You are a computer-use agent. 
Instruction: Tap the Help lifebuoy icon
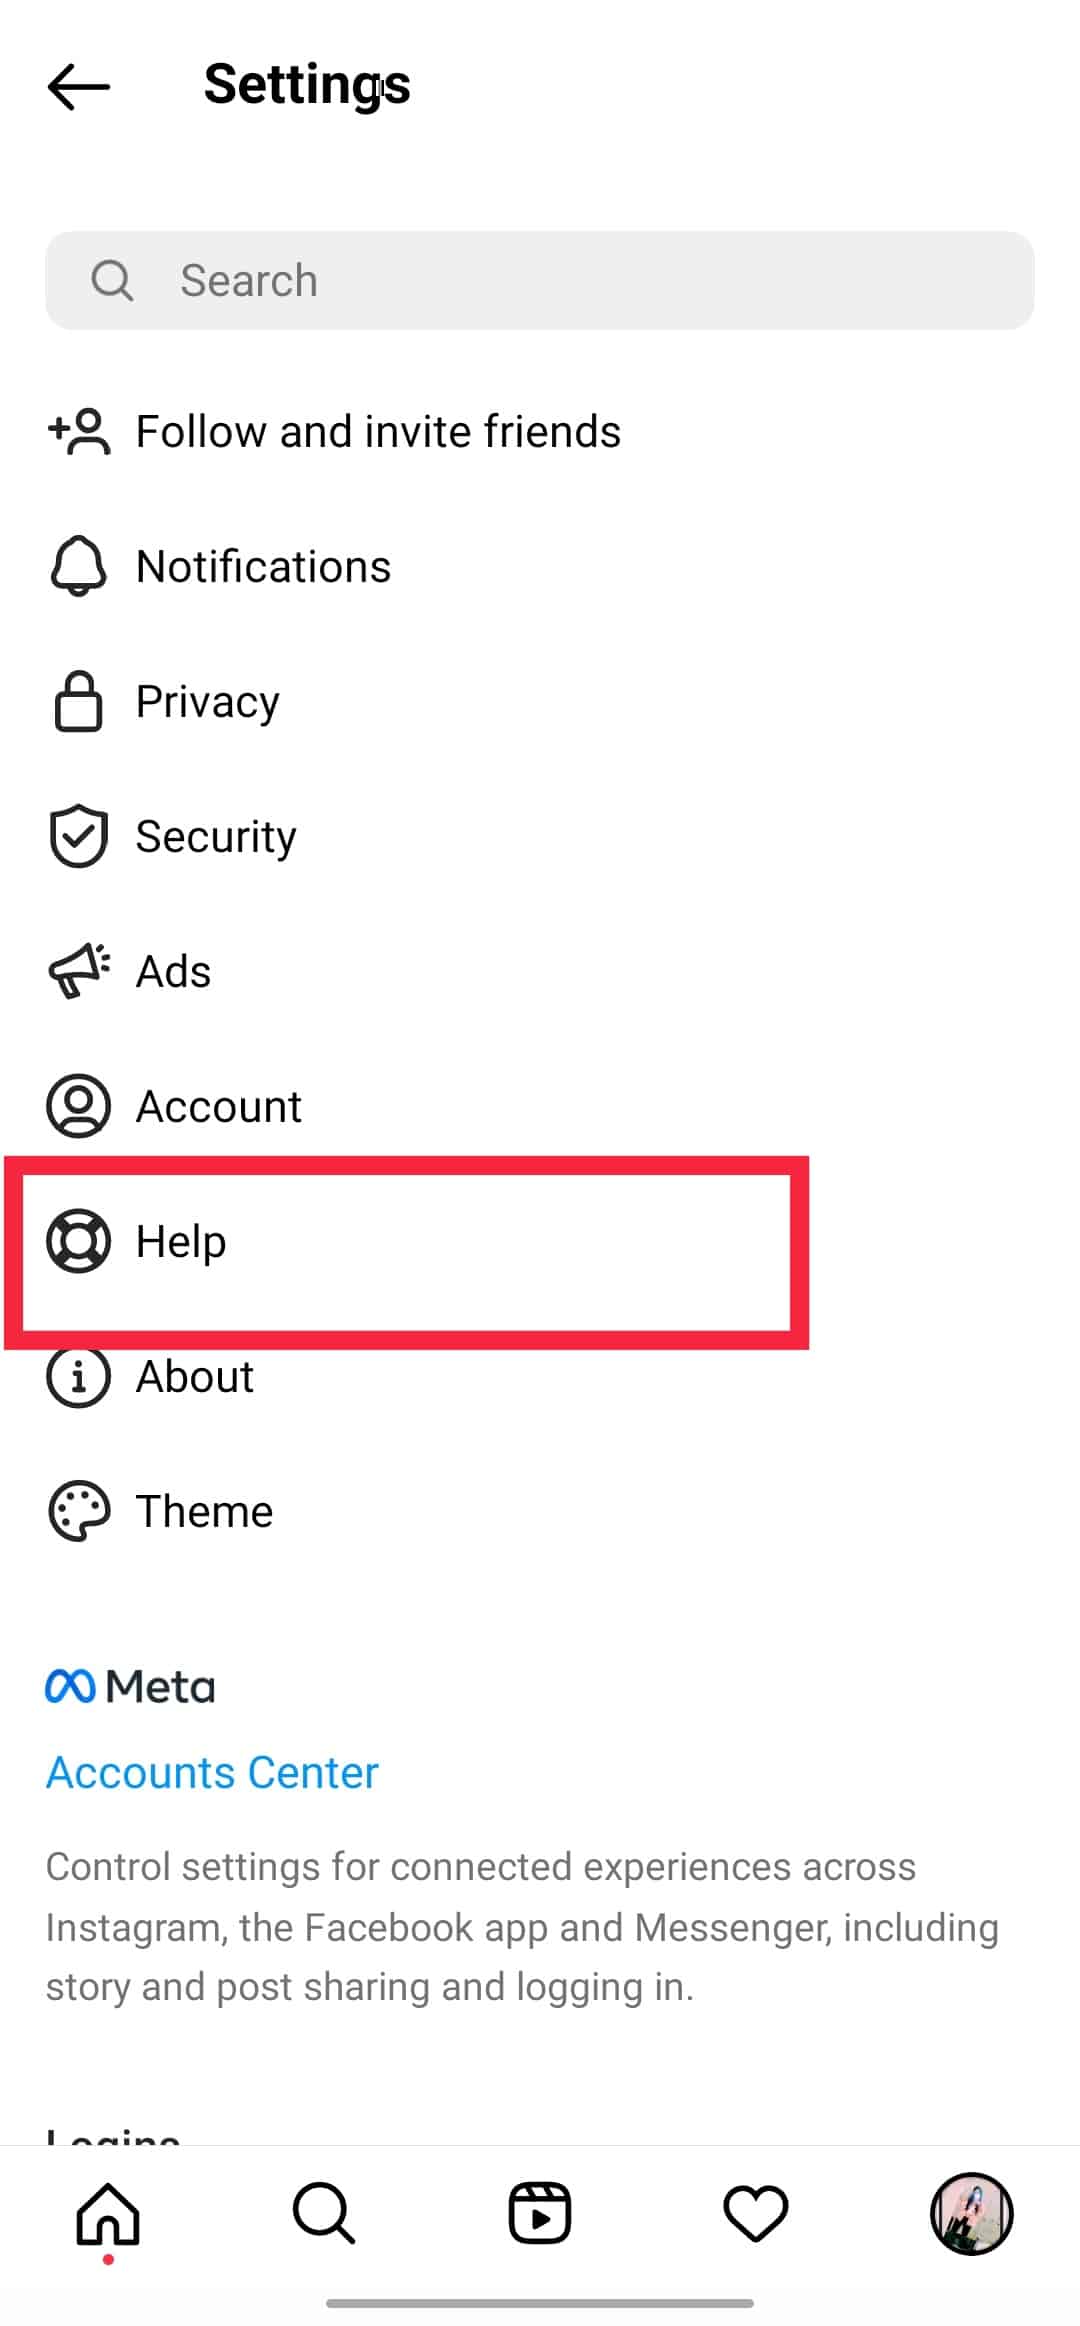78,1241
